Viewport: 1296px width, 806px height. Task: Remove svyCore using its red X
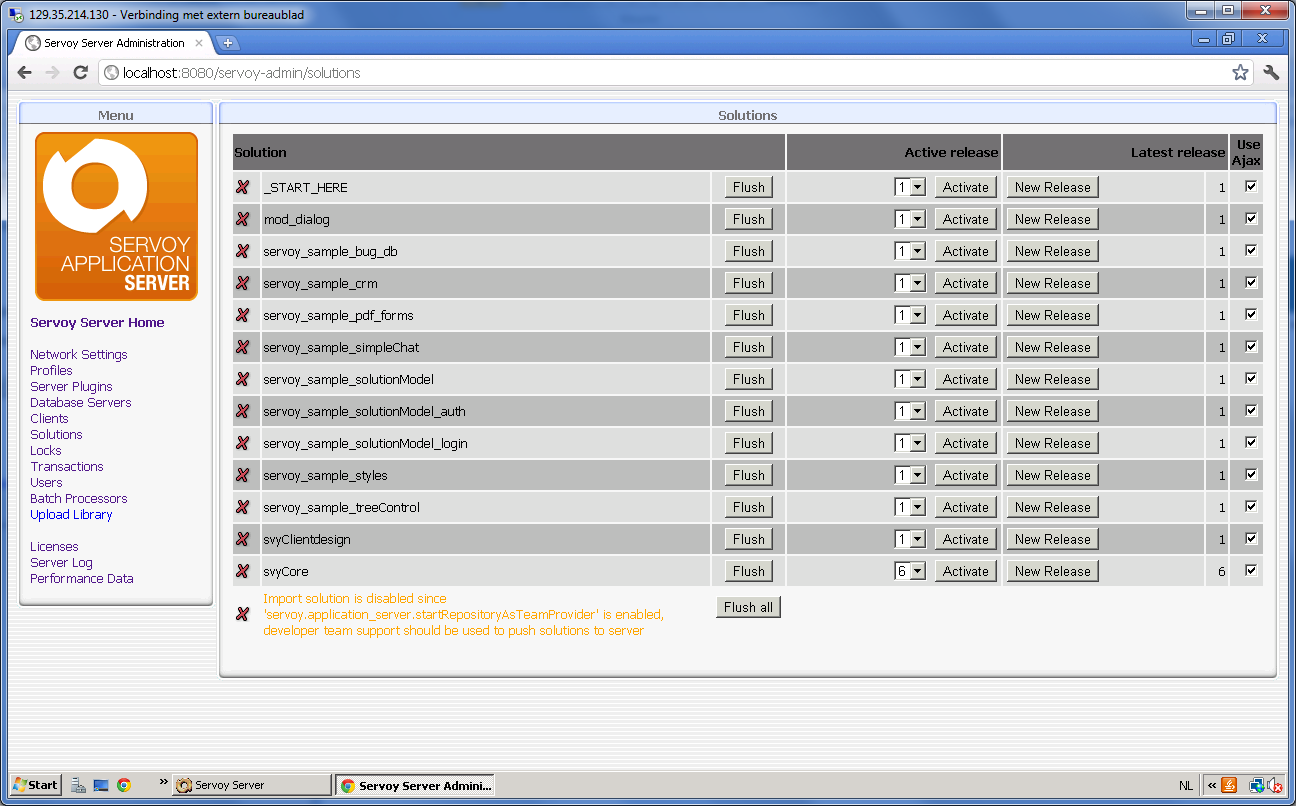242,571
